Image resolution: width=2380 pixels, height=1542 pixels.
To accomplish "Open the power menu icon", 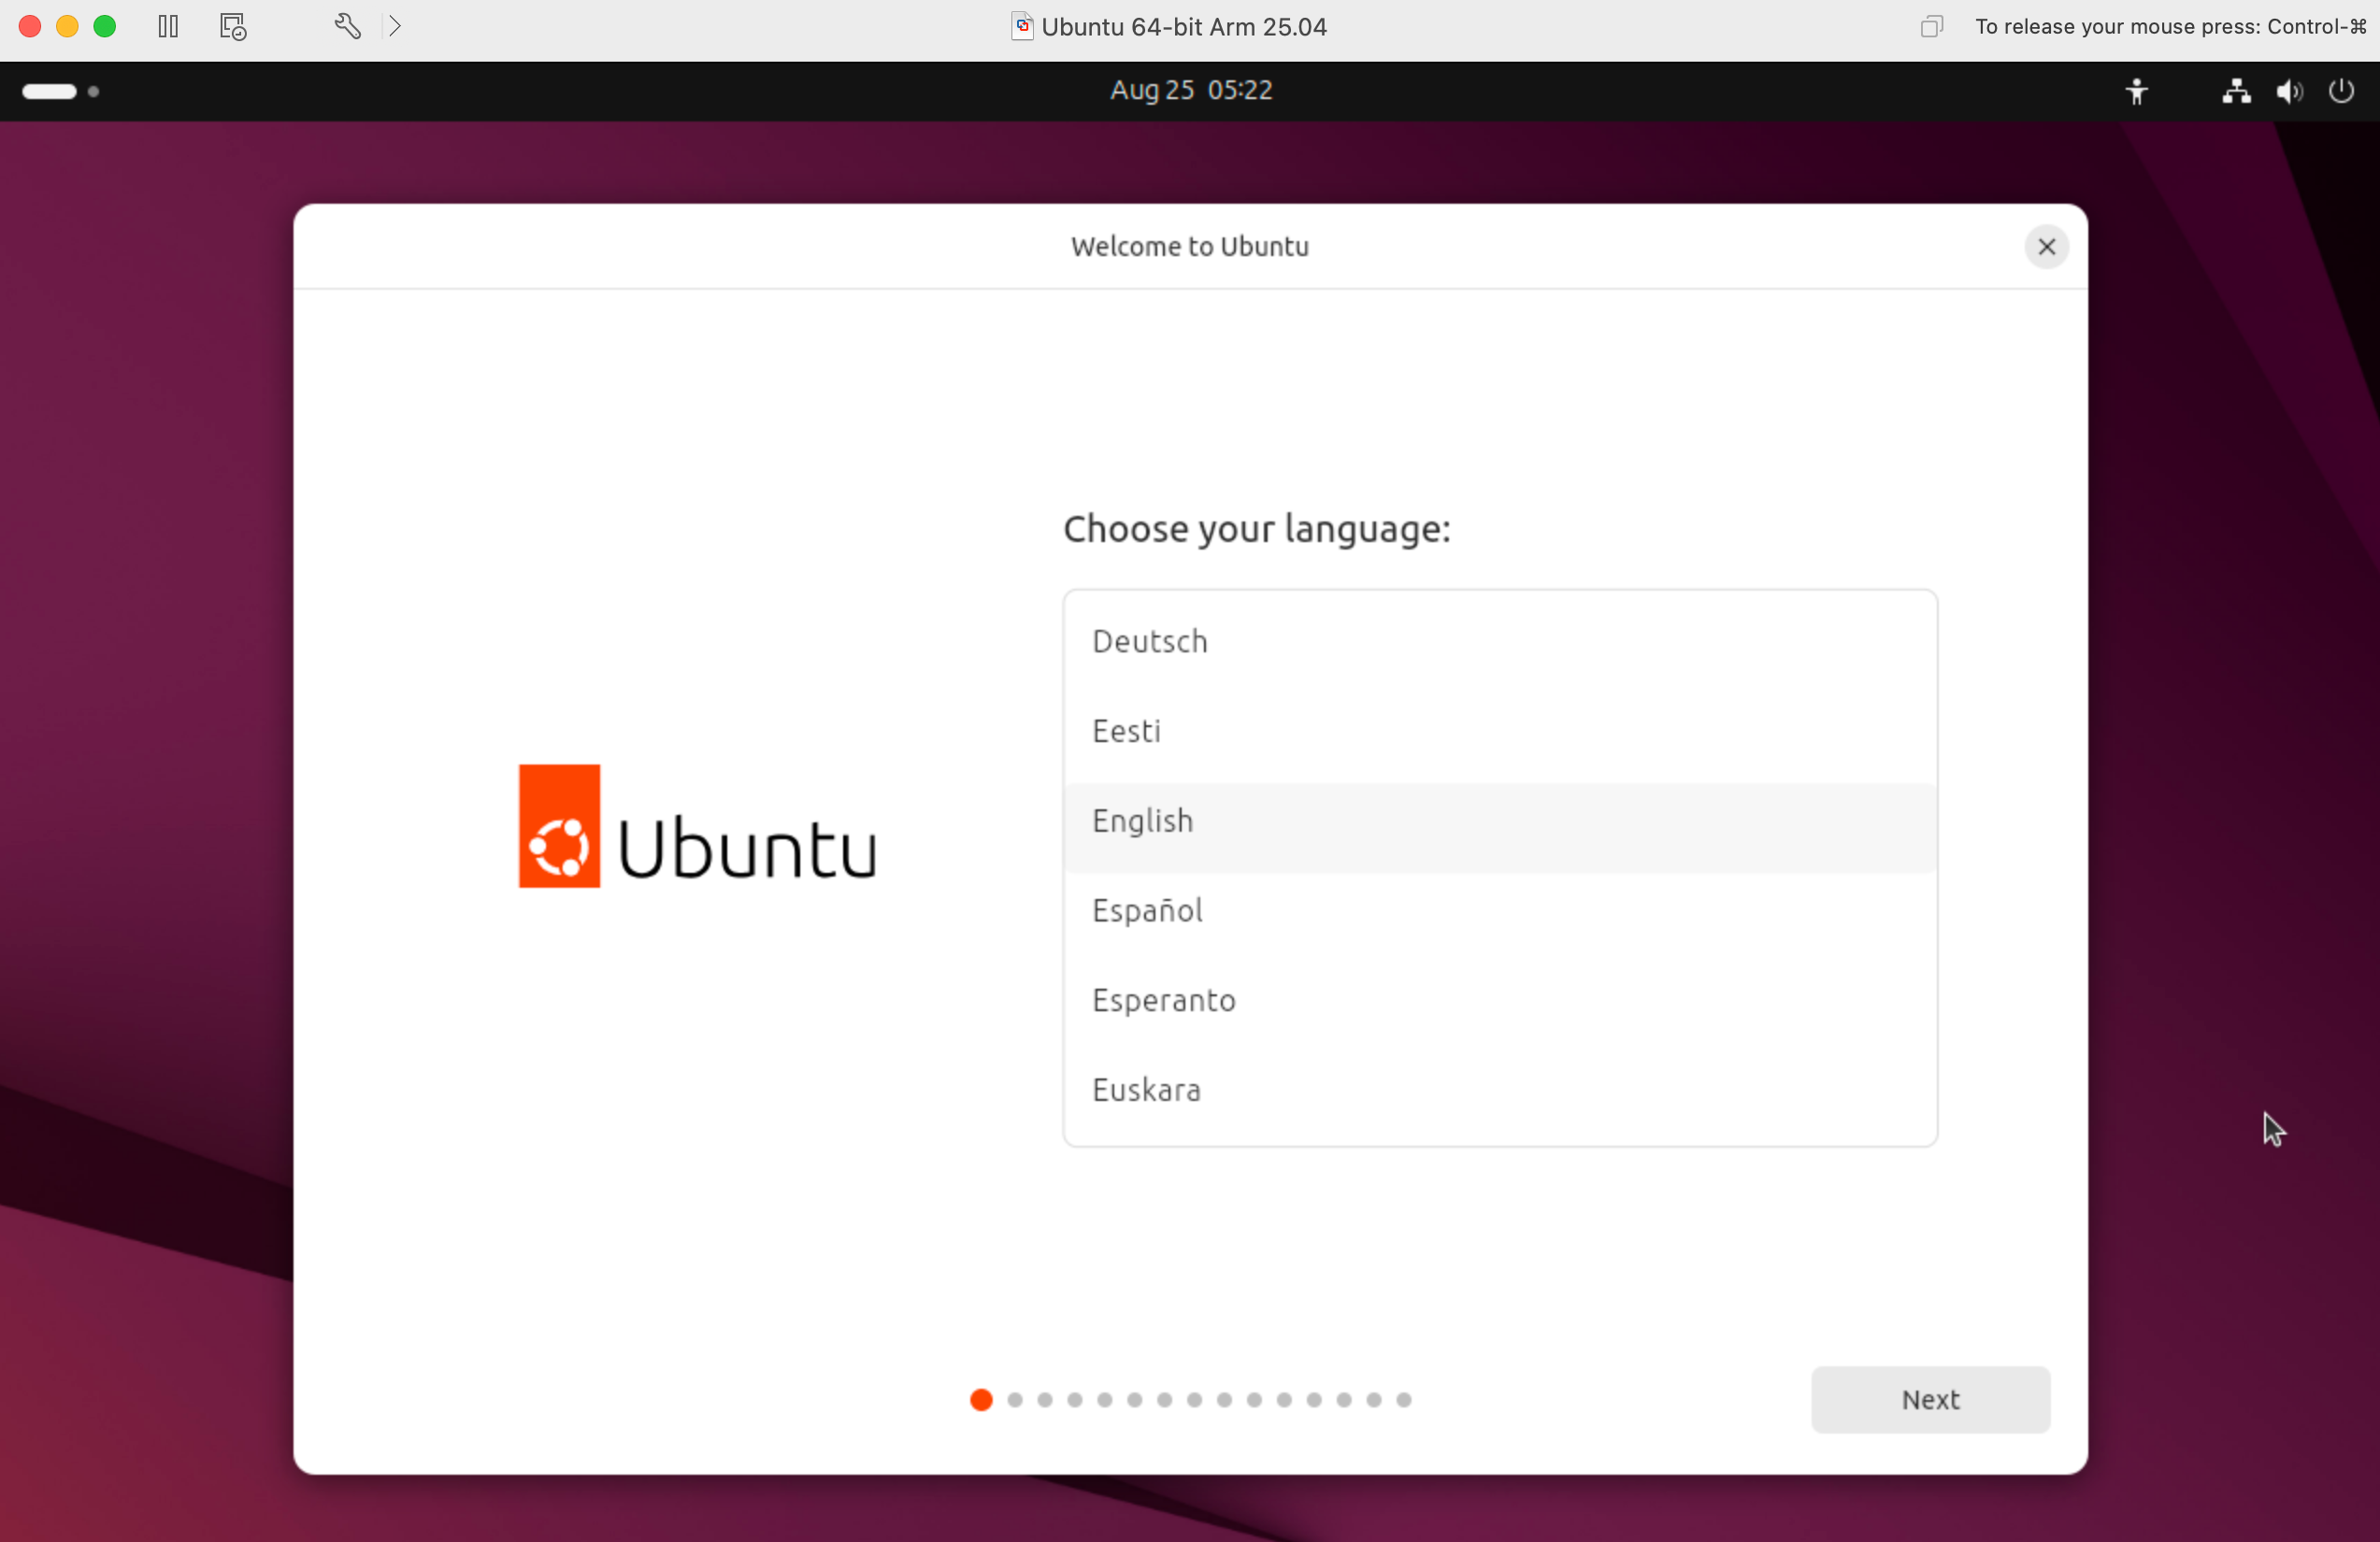I will point(2341,91).
